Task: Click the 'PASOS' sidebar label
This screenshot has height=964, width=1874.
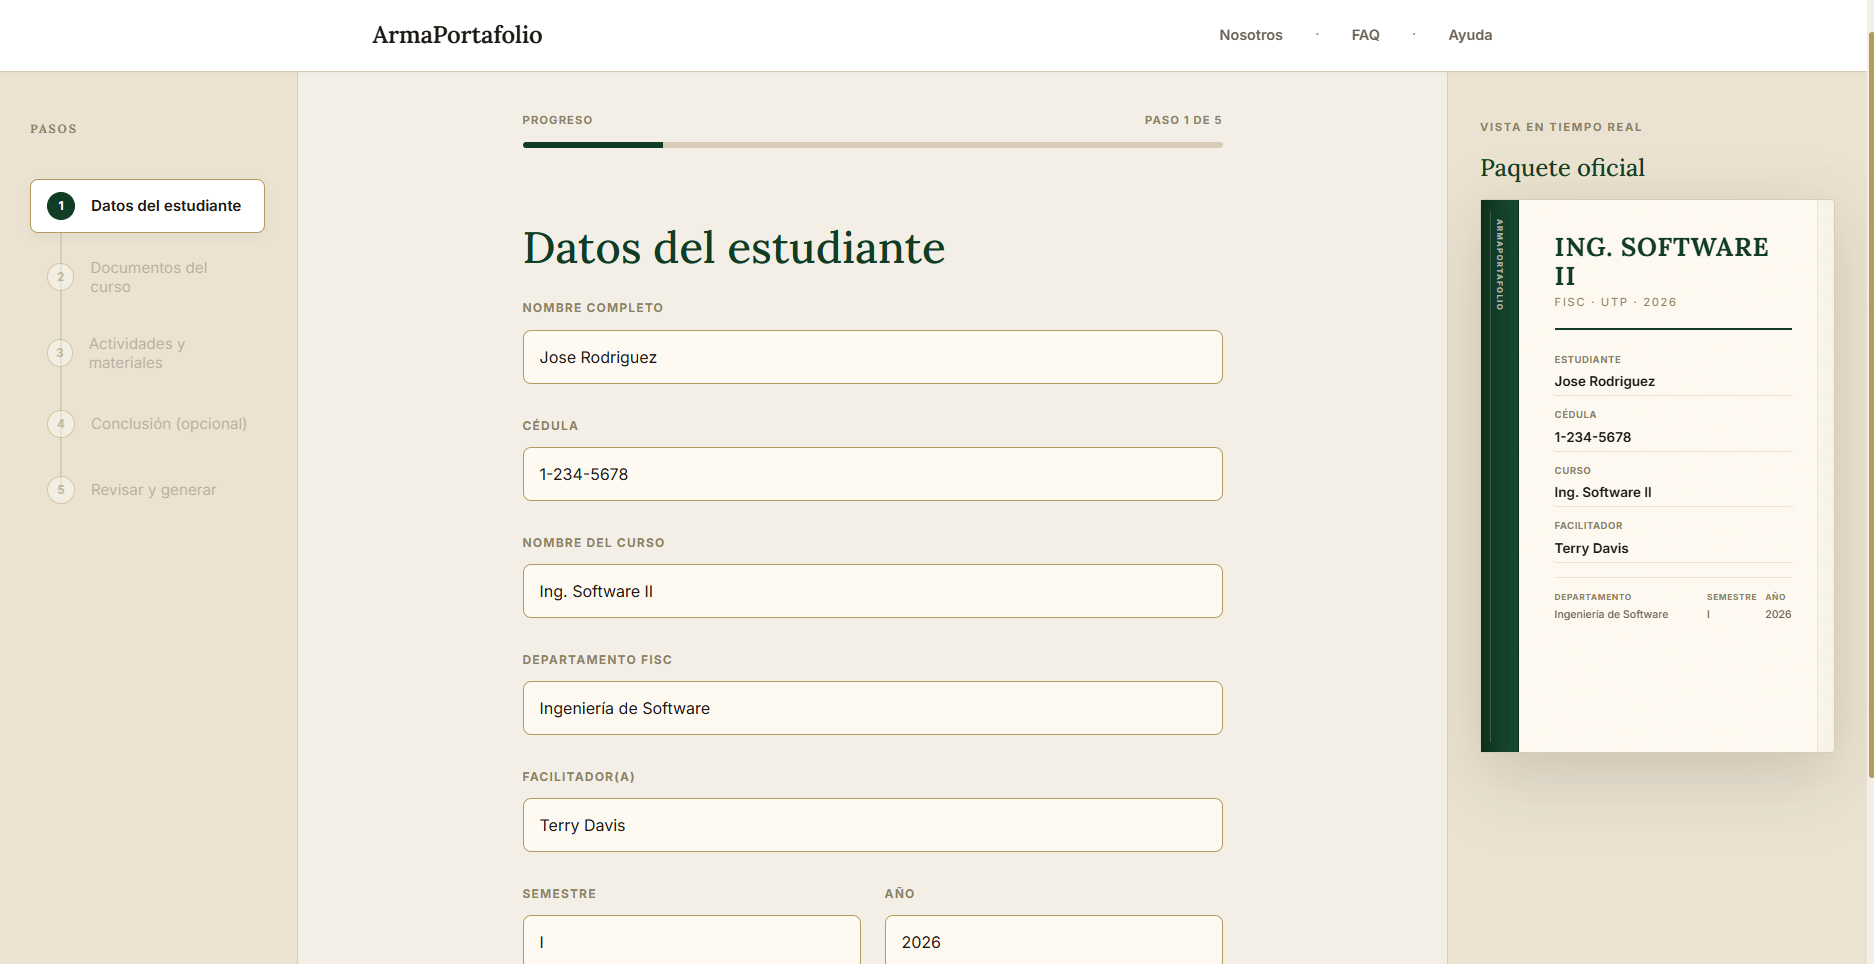Action: click(53, 129)
